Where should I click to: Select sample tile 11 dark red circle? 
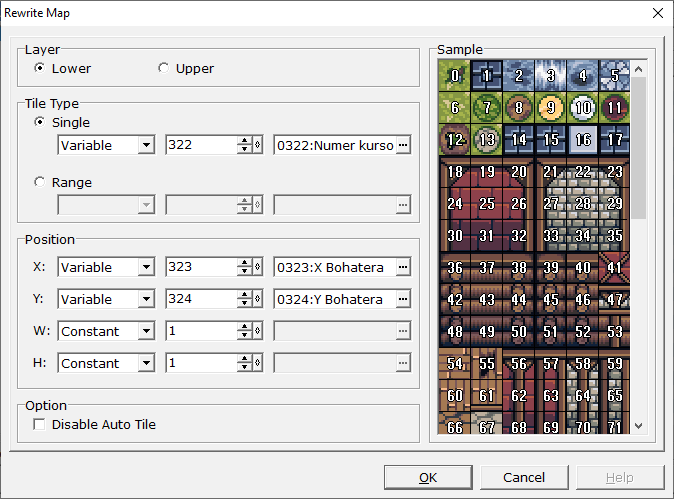click(x=614, y=107)
